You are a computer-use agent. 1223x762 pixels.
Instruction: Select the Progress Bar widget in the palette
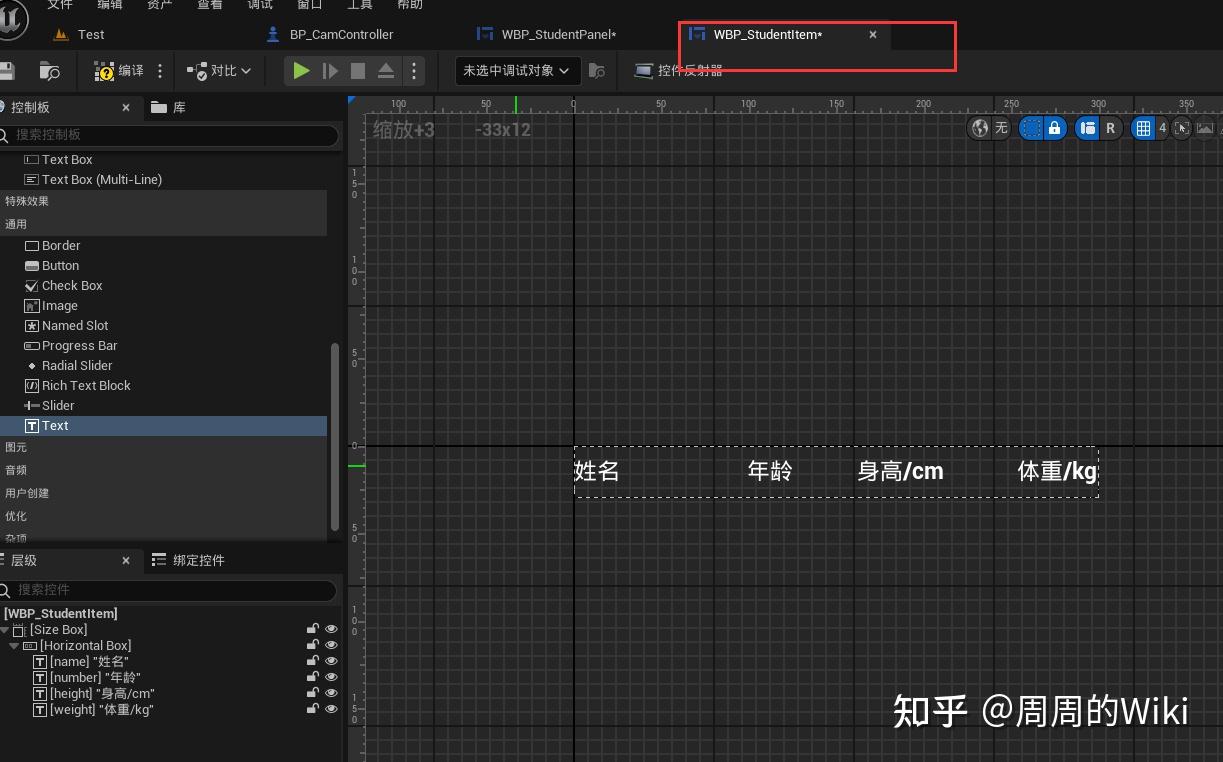point(78,345)
